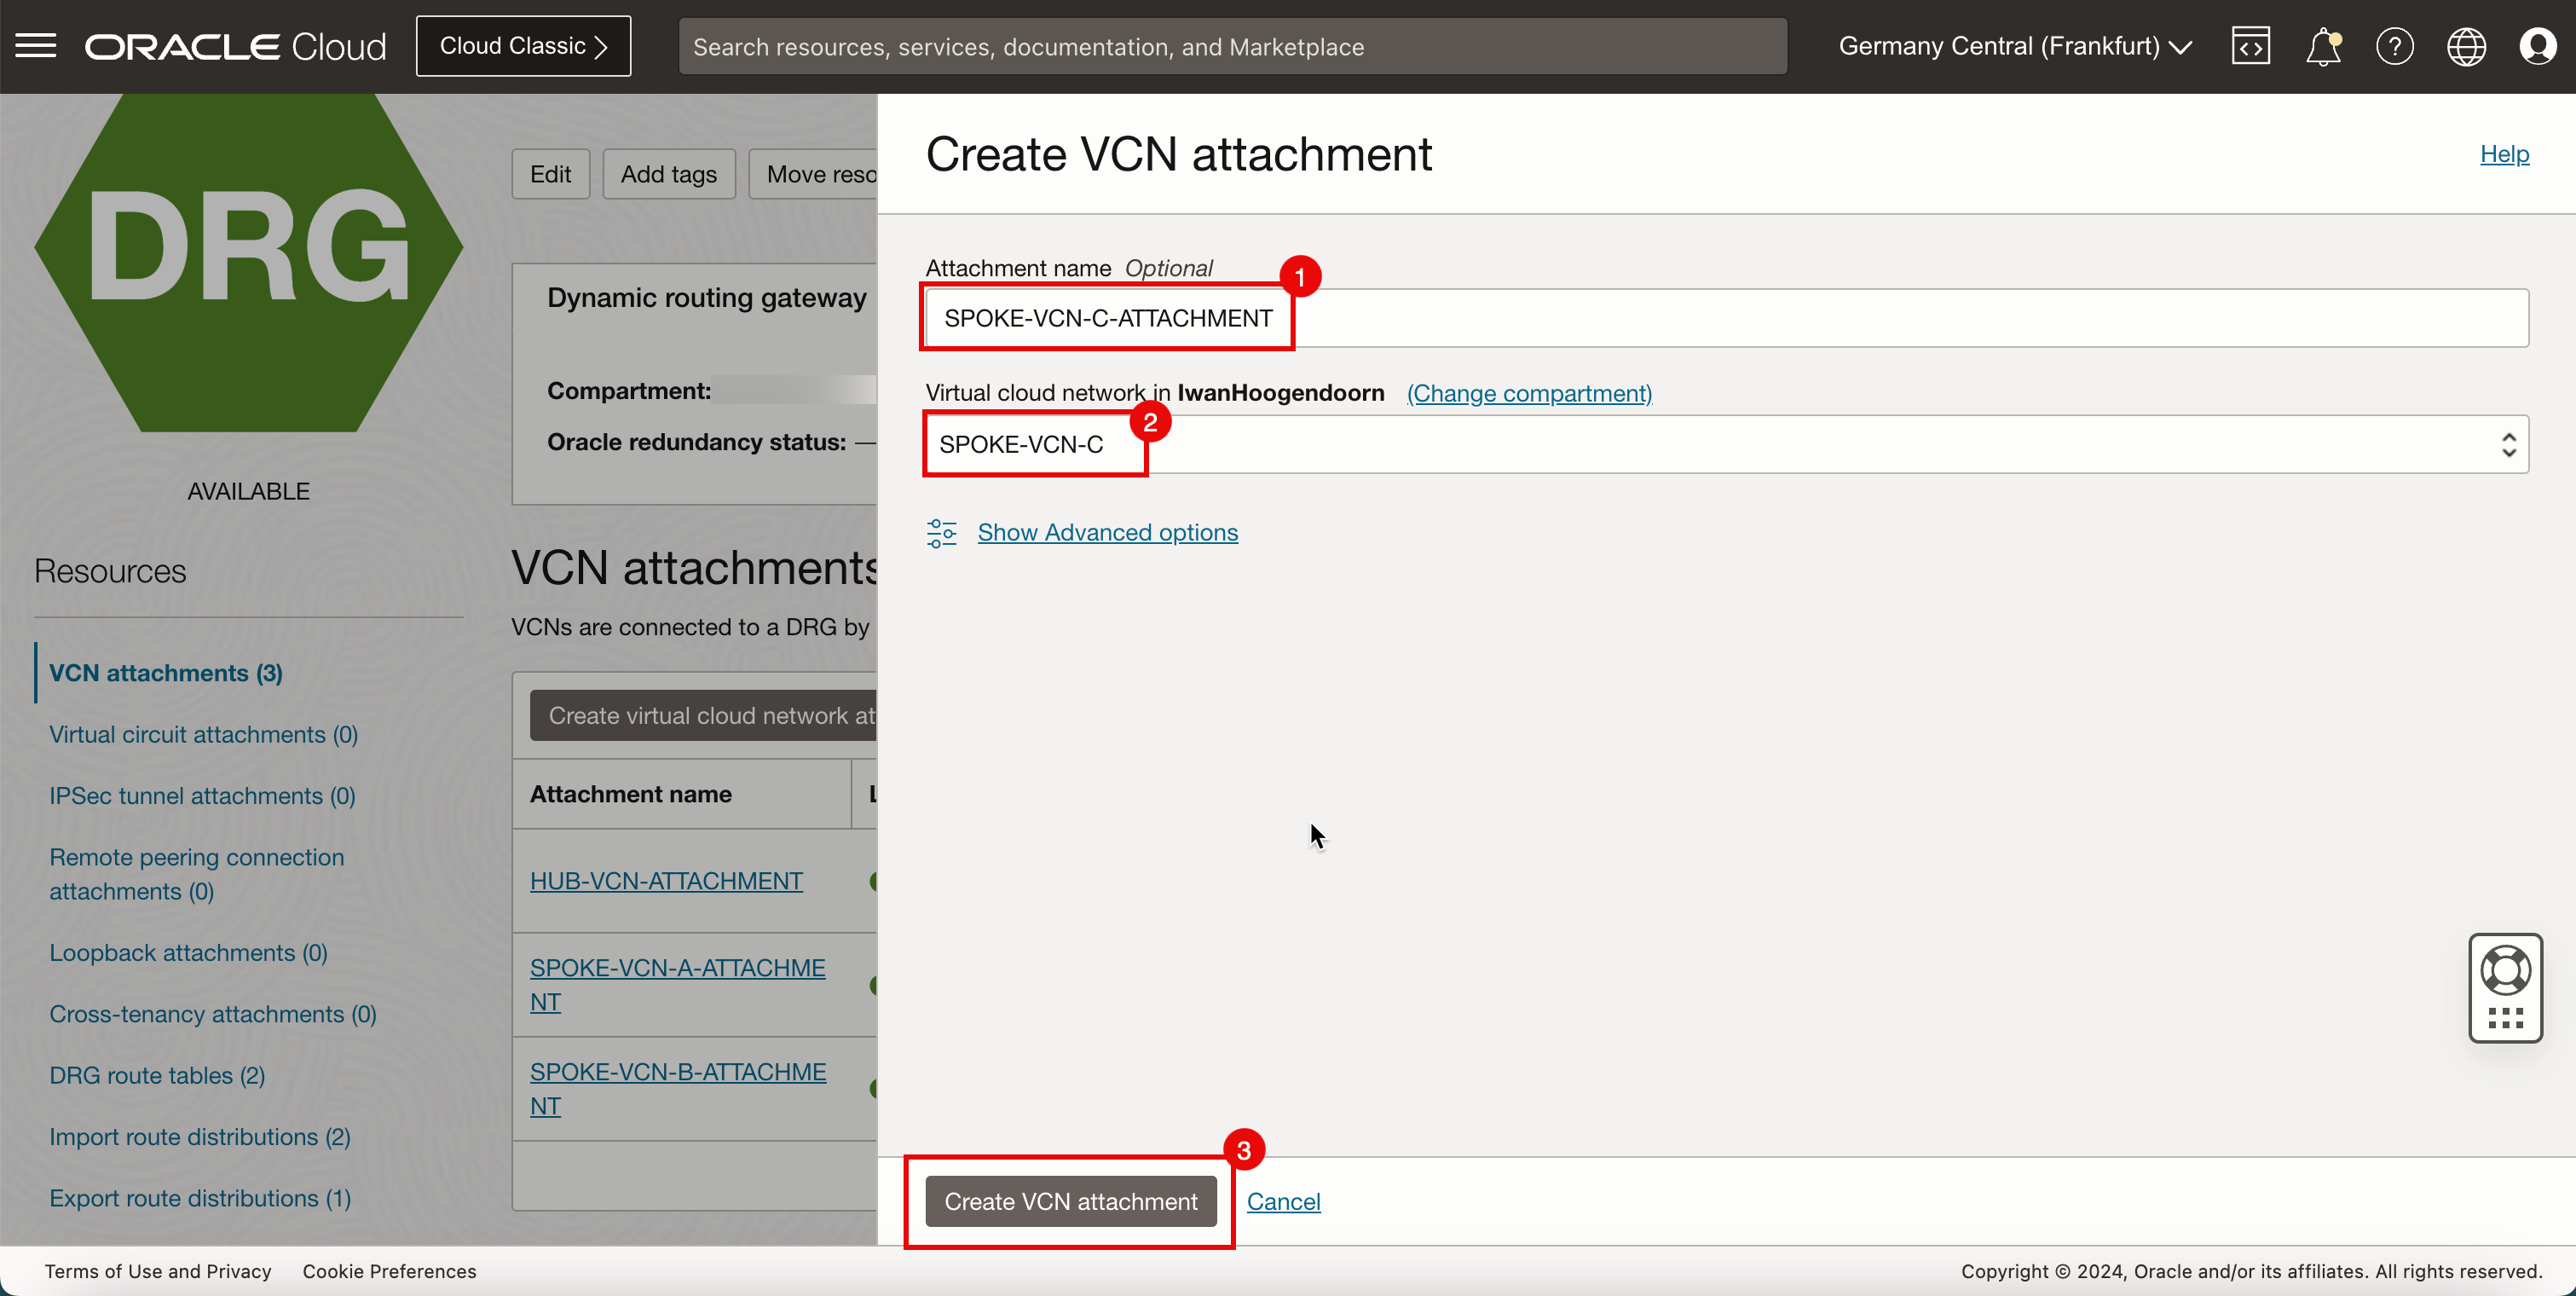Click the hamburger menu icon

point(35,46)
